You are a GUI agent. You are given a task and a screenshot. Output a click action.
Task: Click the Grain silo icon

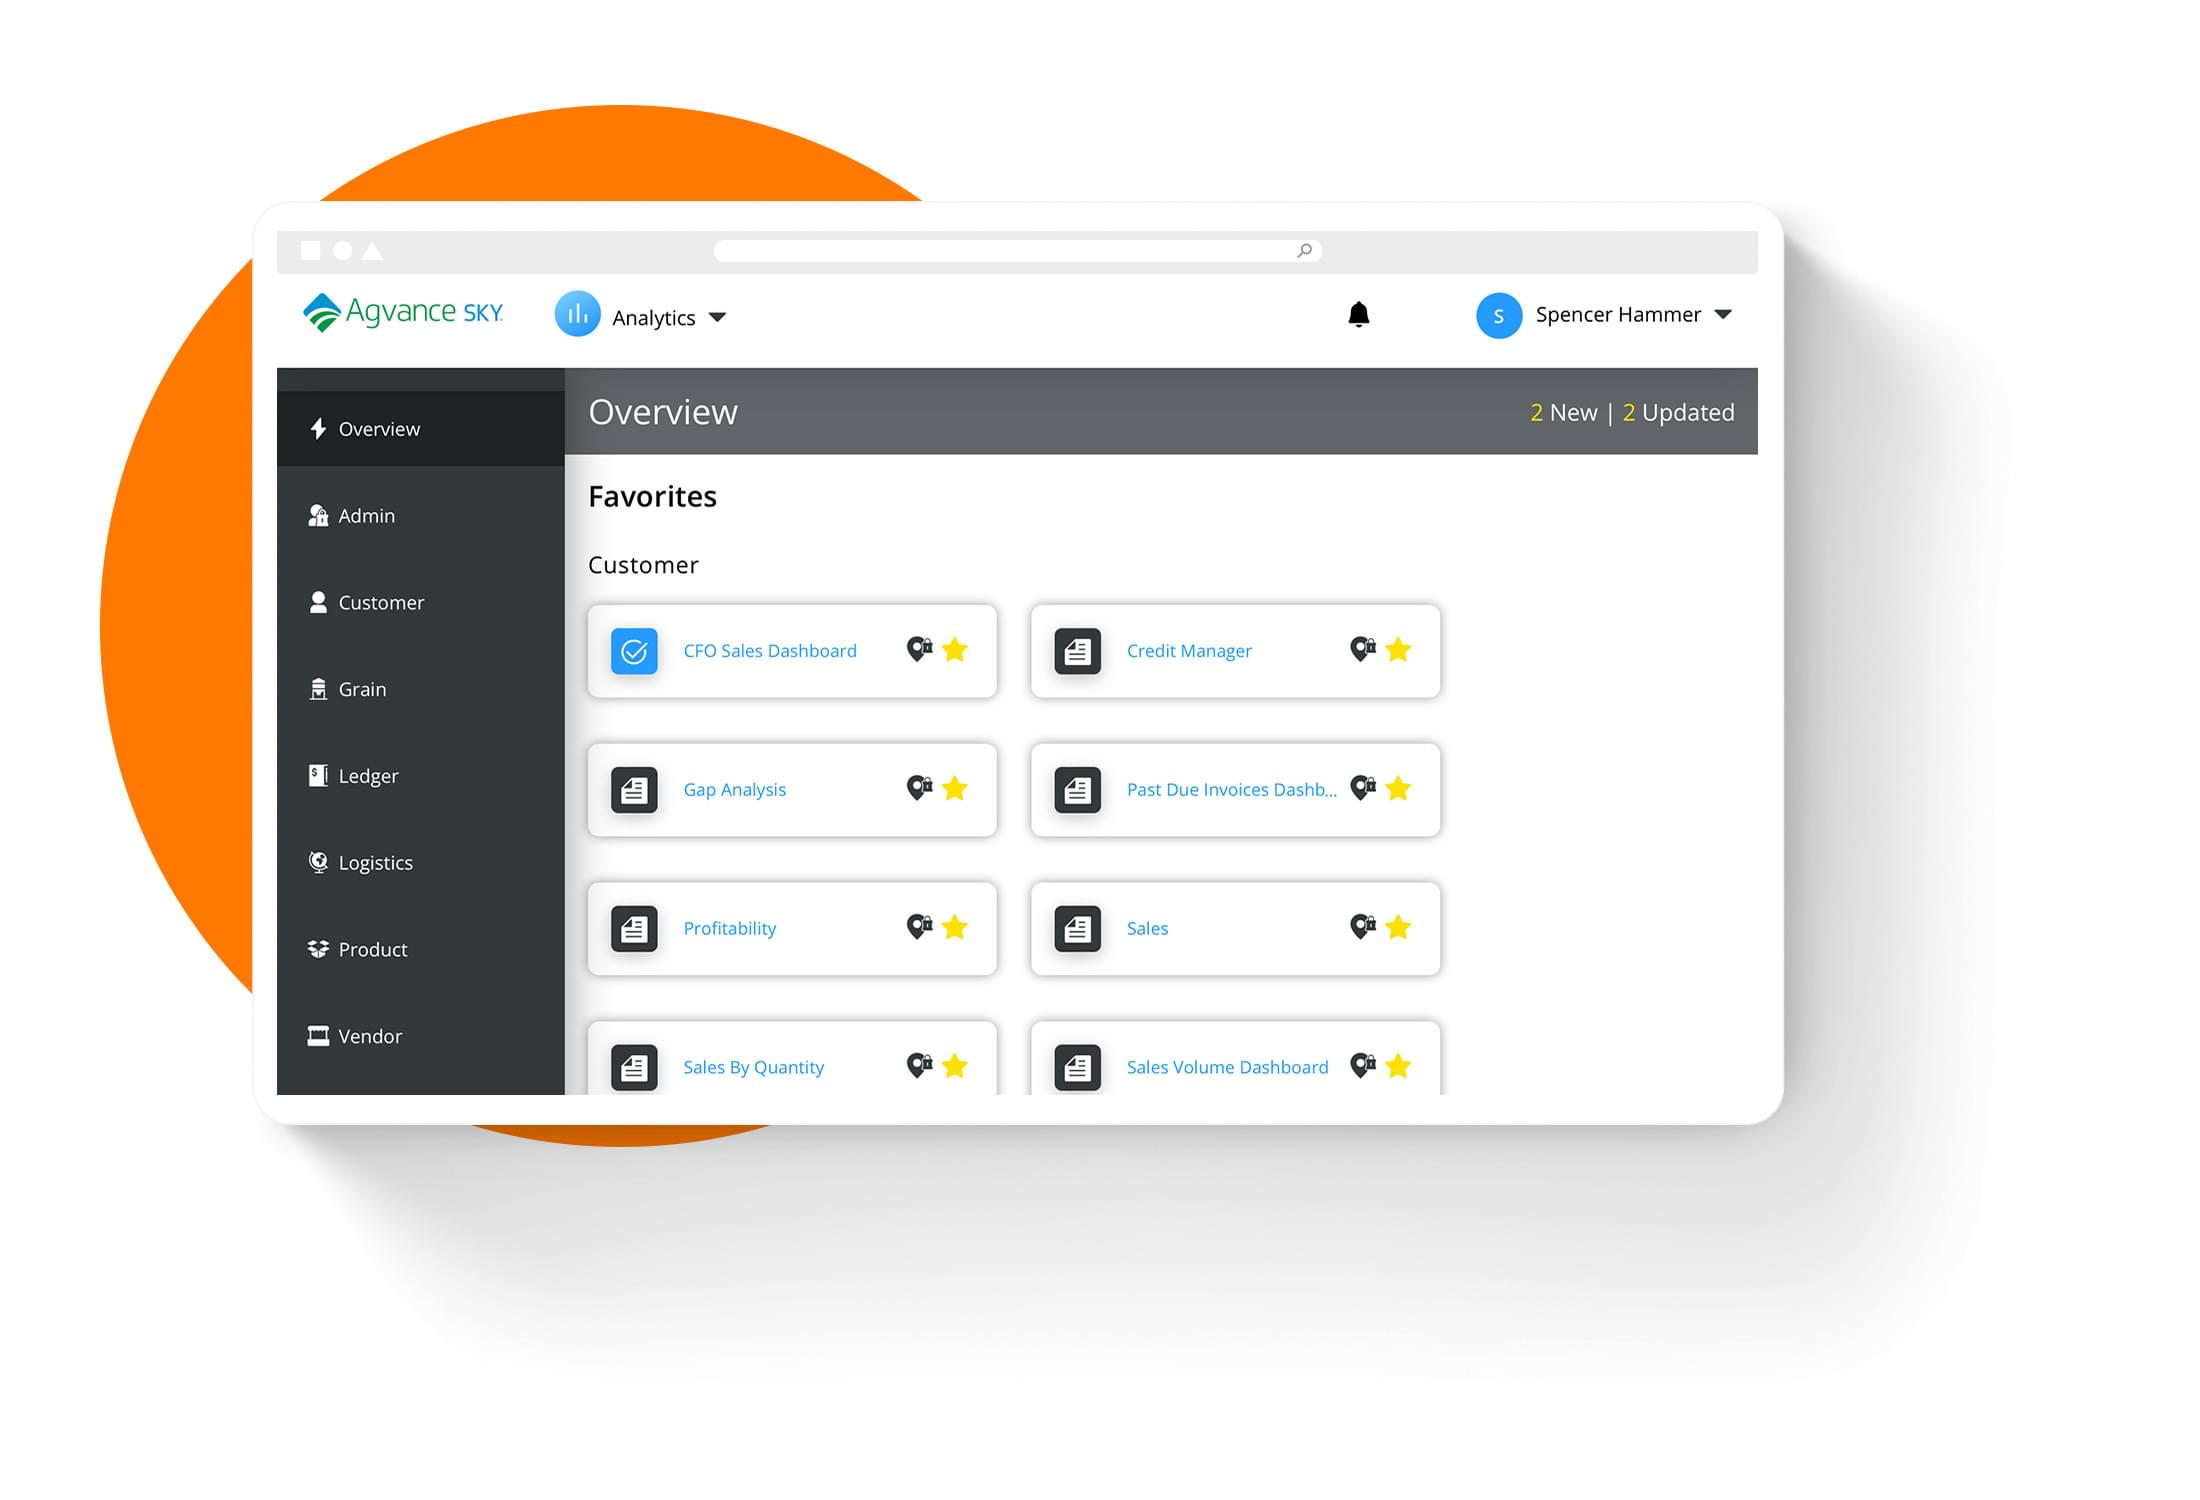[318, 689]
